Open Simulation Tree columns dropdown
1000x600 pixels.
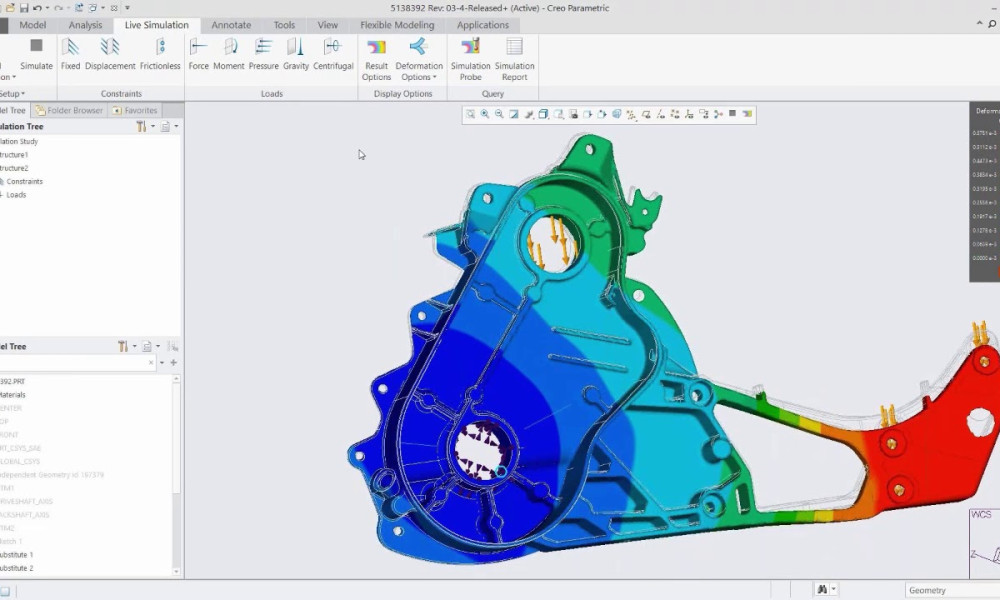tap(169, 126)
